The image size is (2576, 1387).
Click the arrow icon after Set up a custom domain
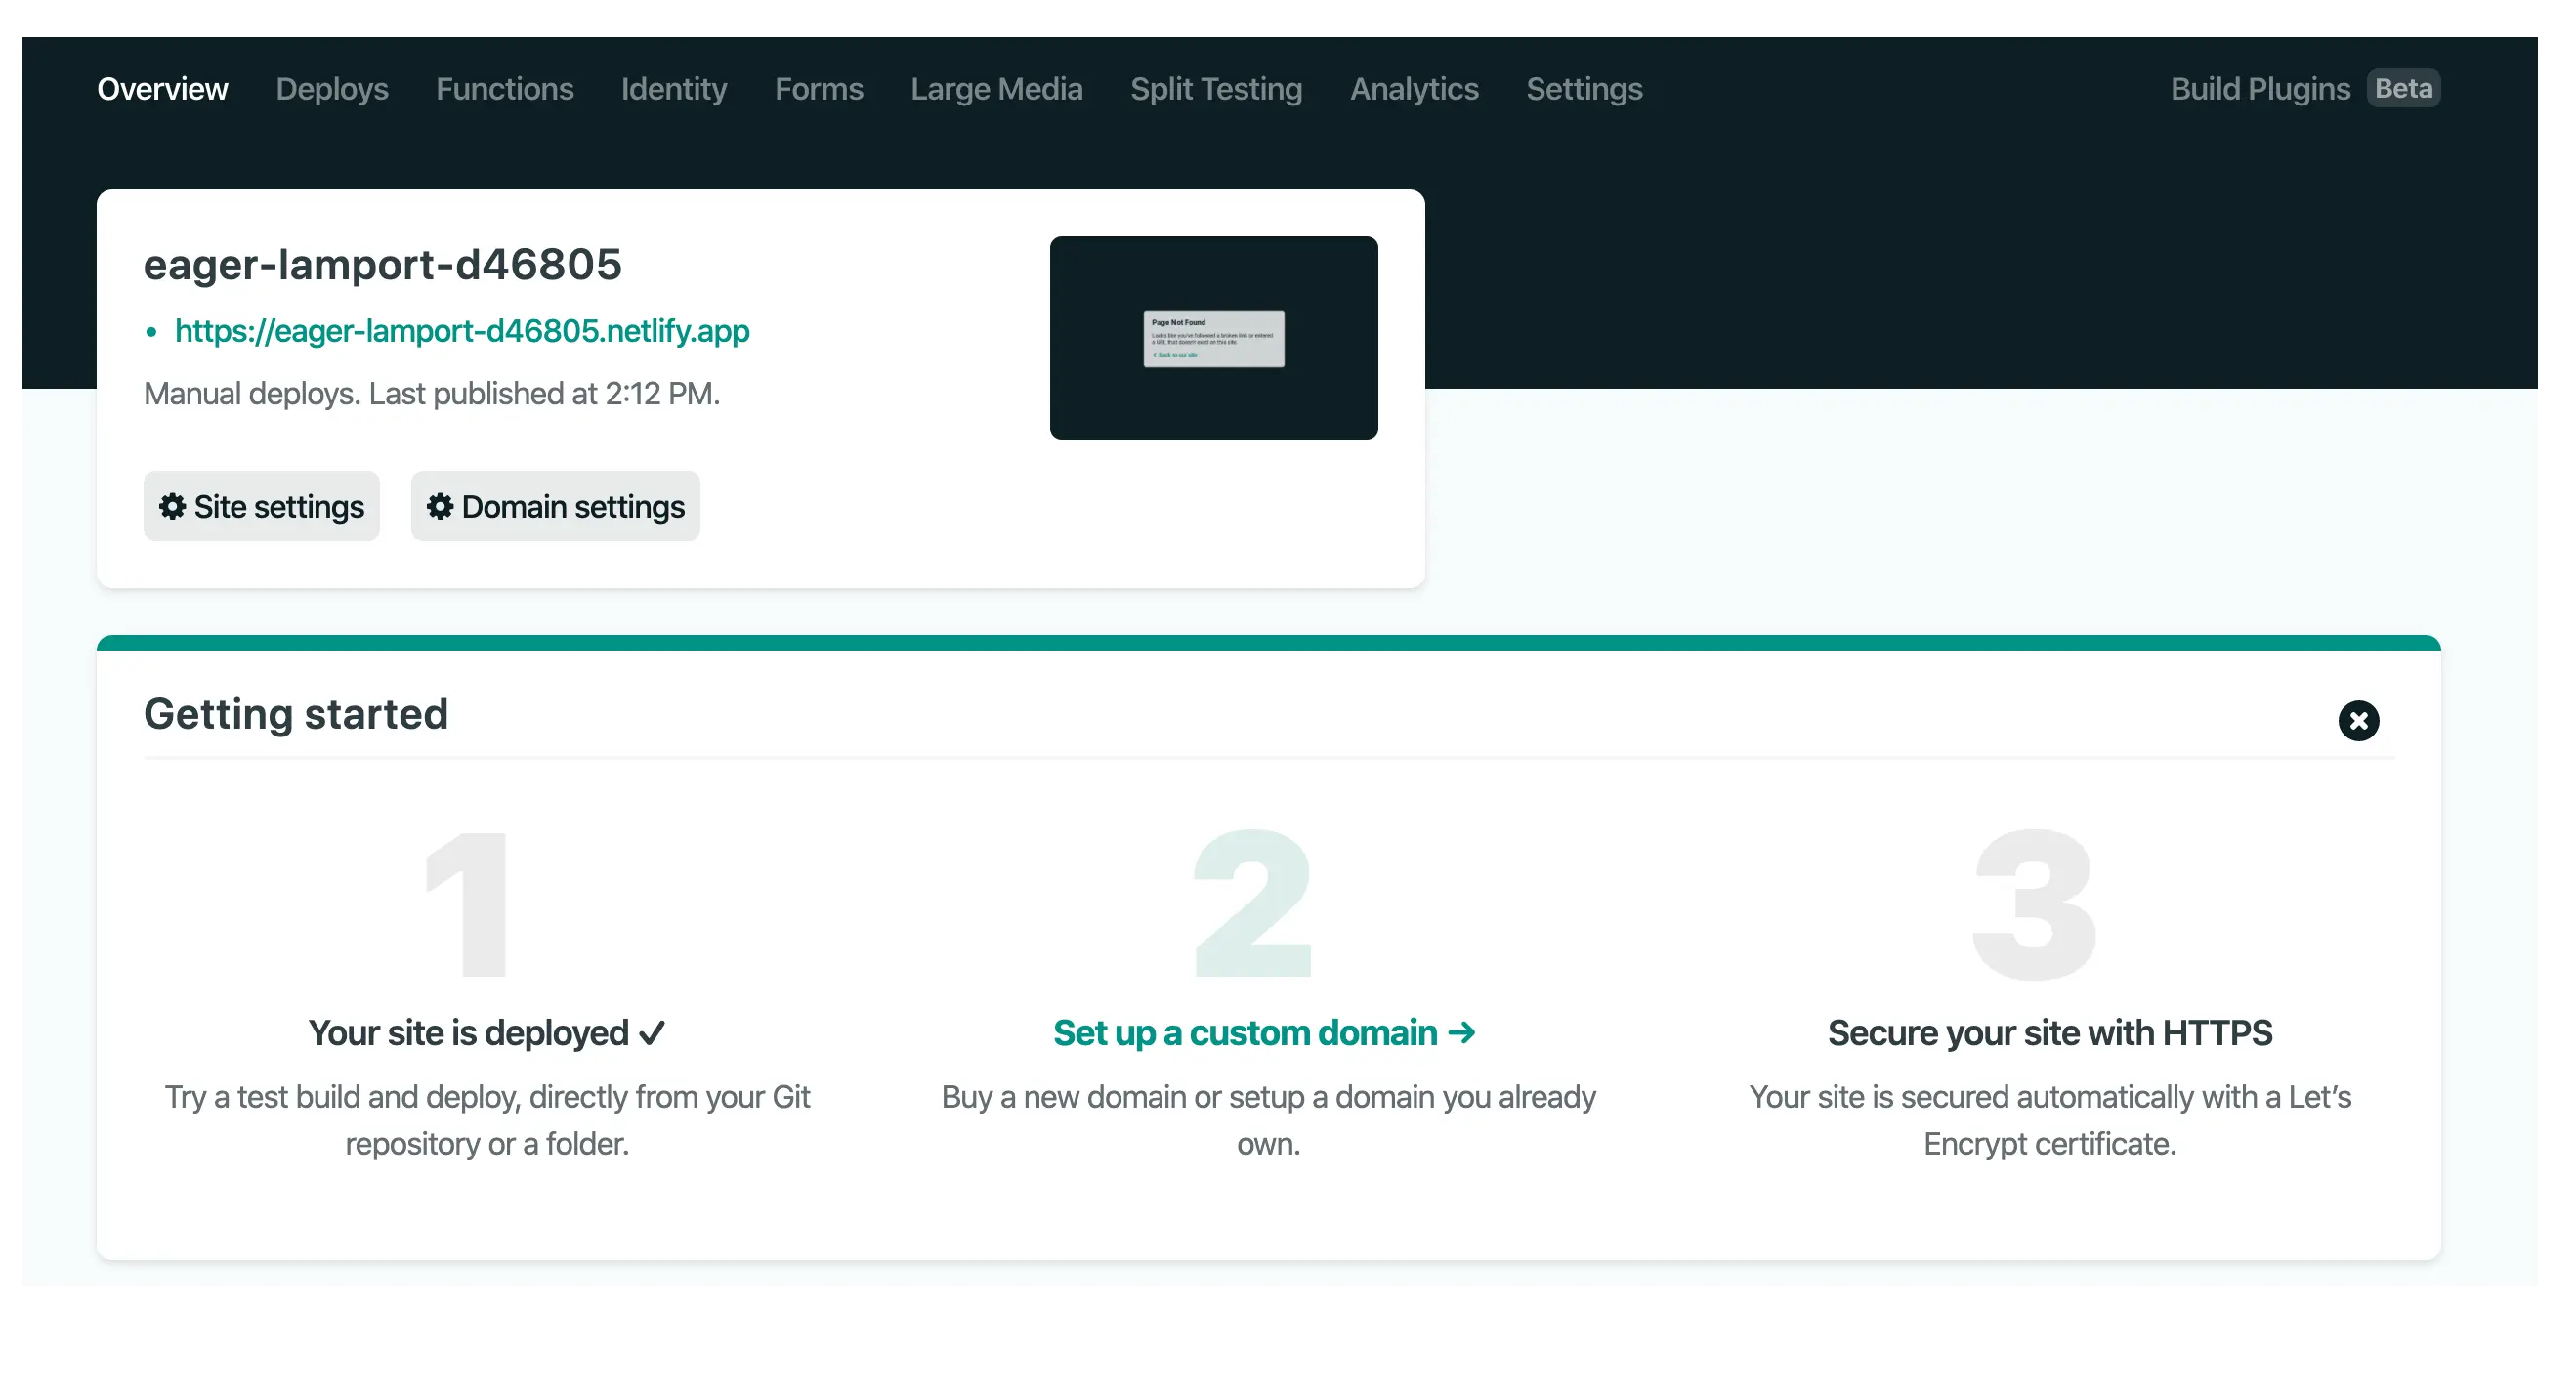click(1461, 1033)
